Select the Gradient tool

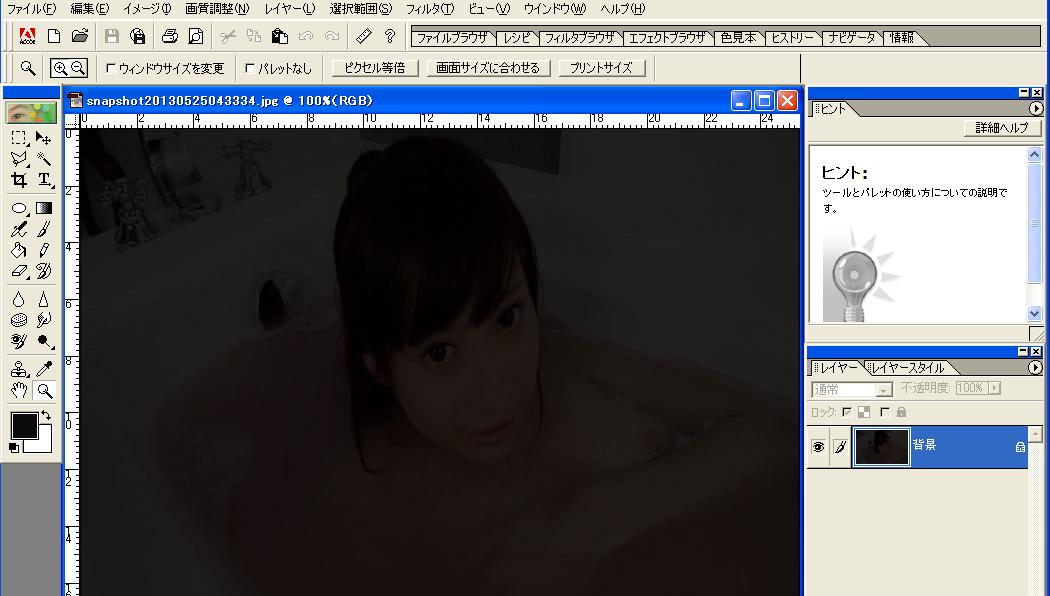(44, 208)
